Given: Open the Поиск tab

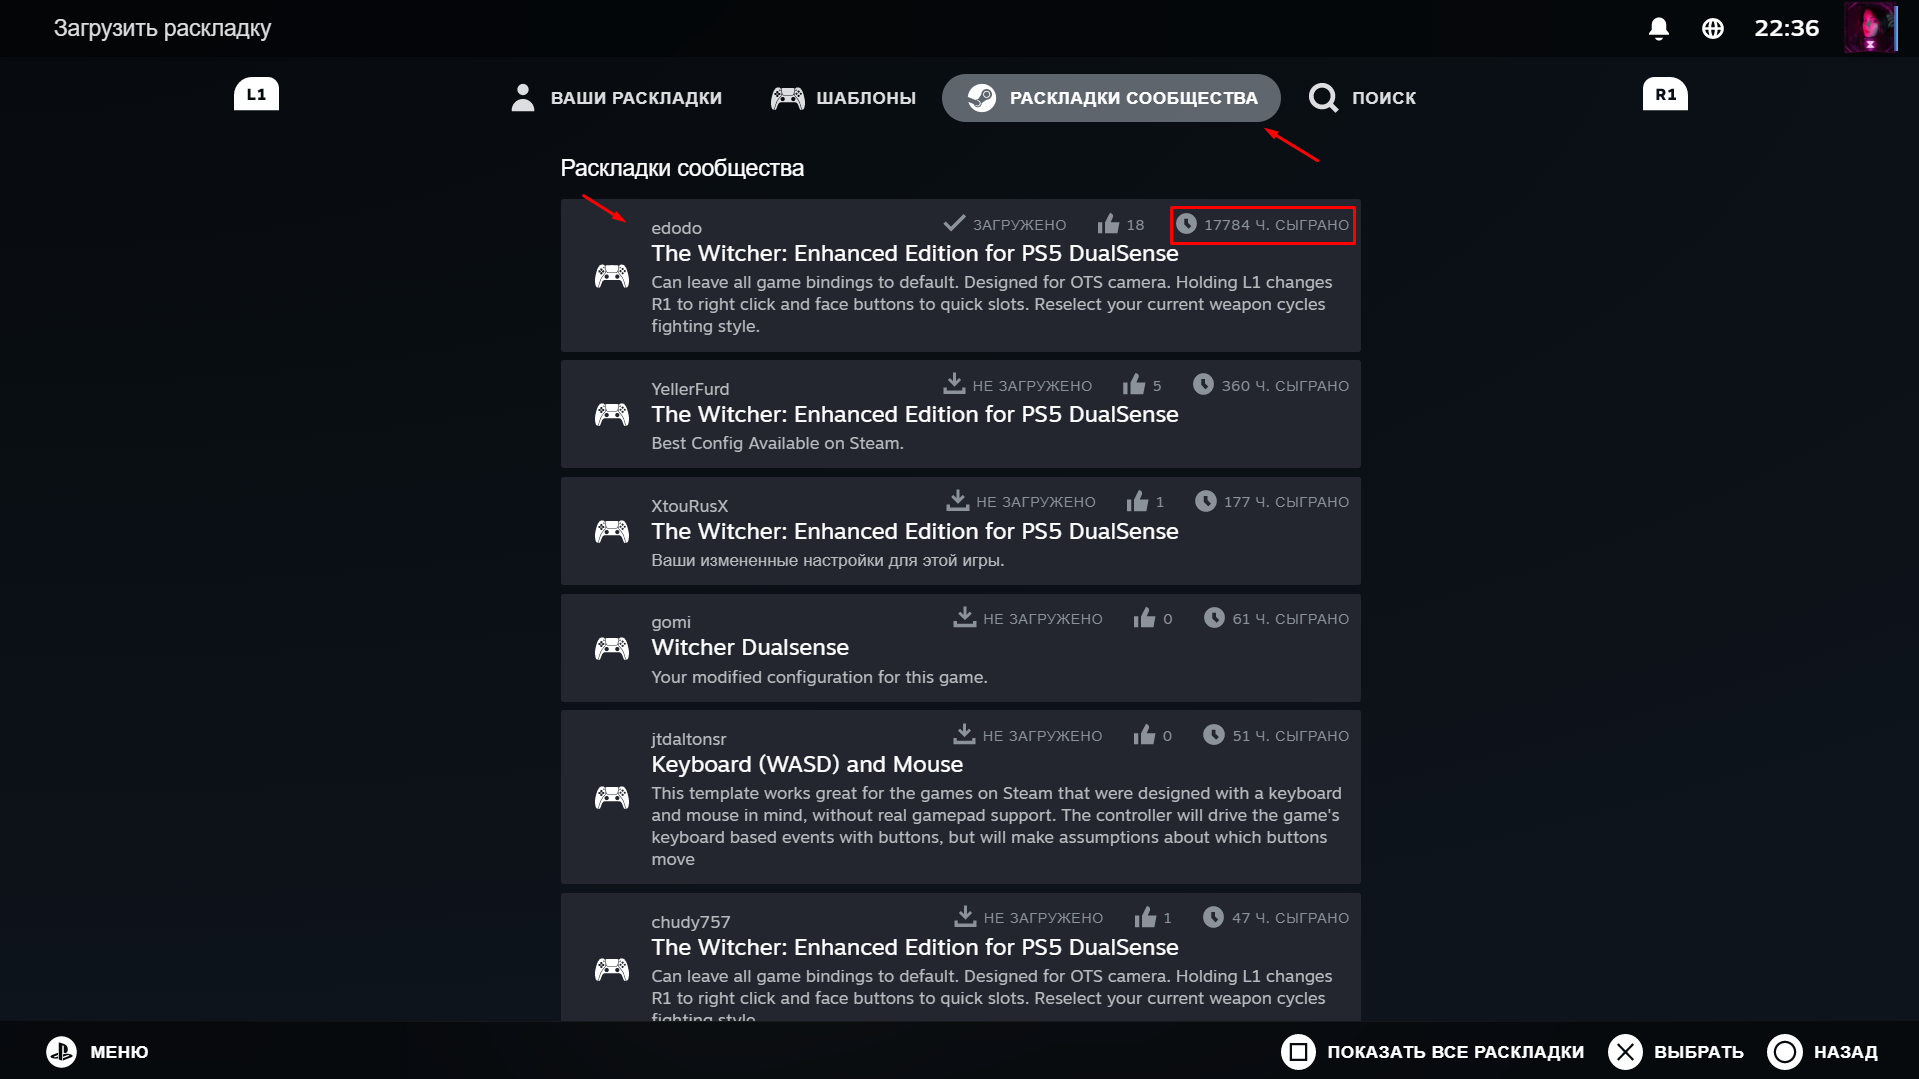Looking at the screenshot, I should point(1362,98).
